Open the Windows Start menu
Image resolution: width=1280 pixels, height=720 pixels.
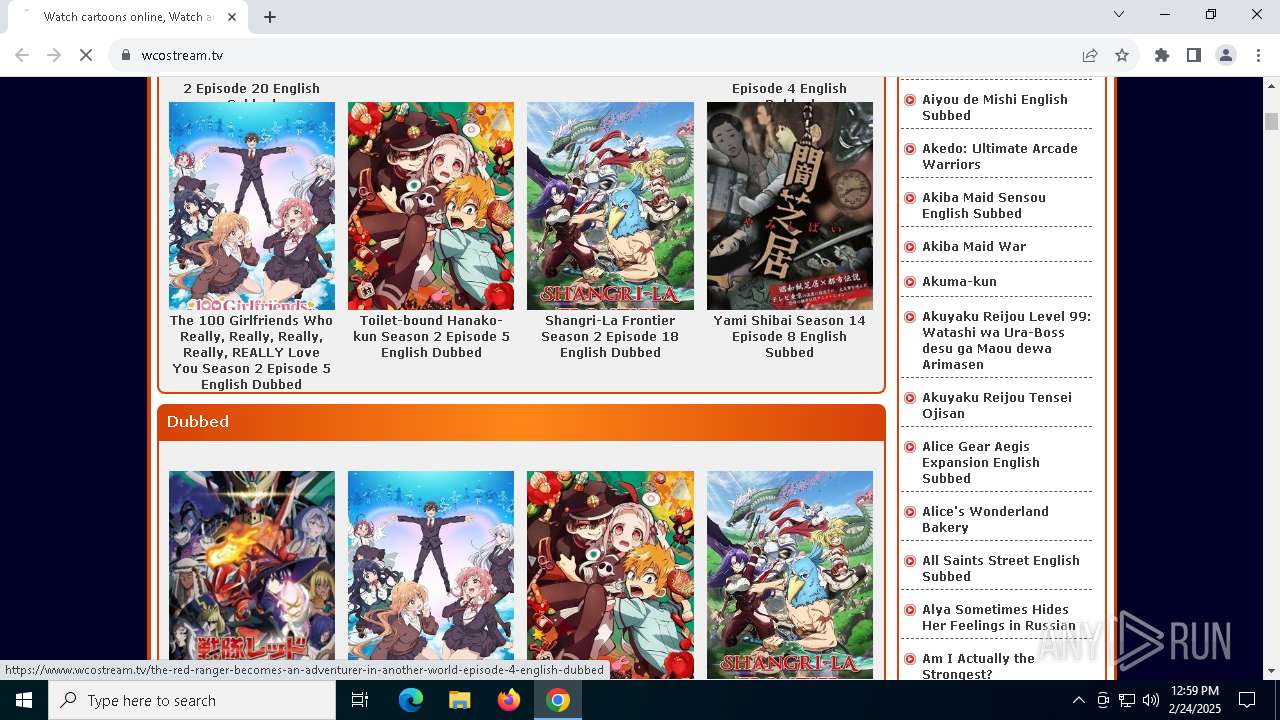tap(24, 700)
